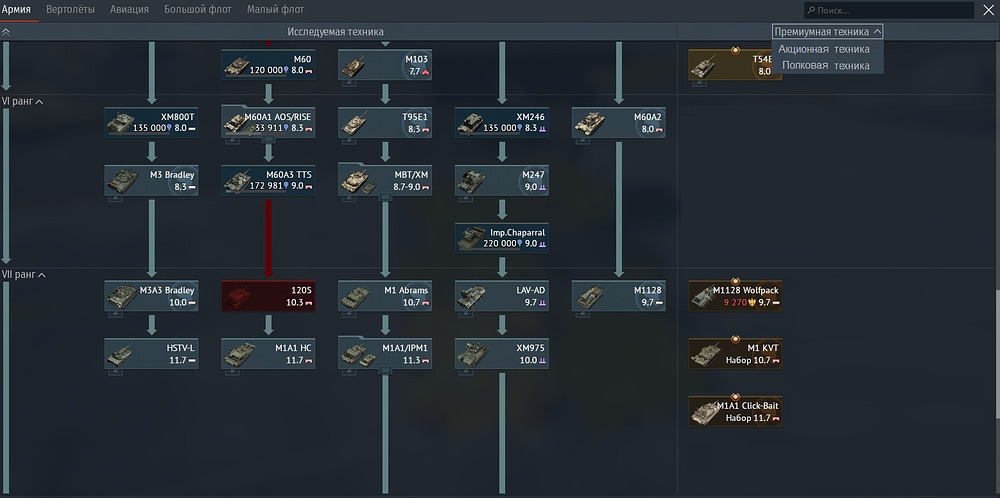Screen dimensions: 1000x498
Task: Click the T95E1 vehicle icon
Action: [353, 123]
